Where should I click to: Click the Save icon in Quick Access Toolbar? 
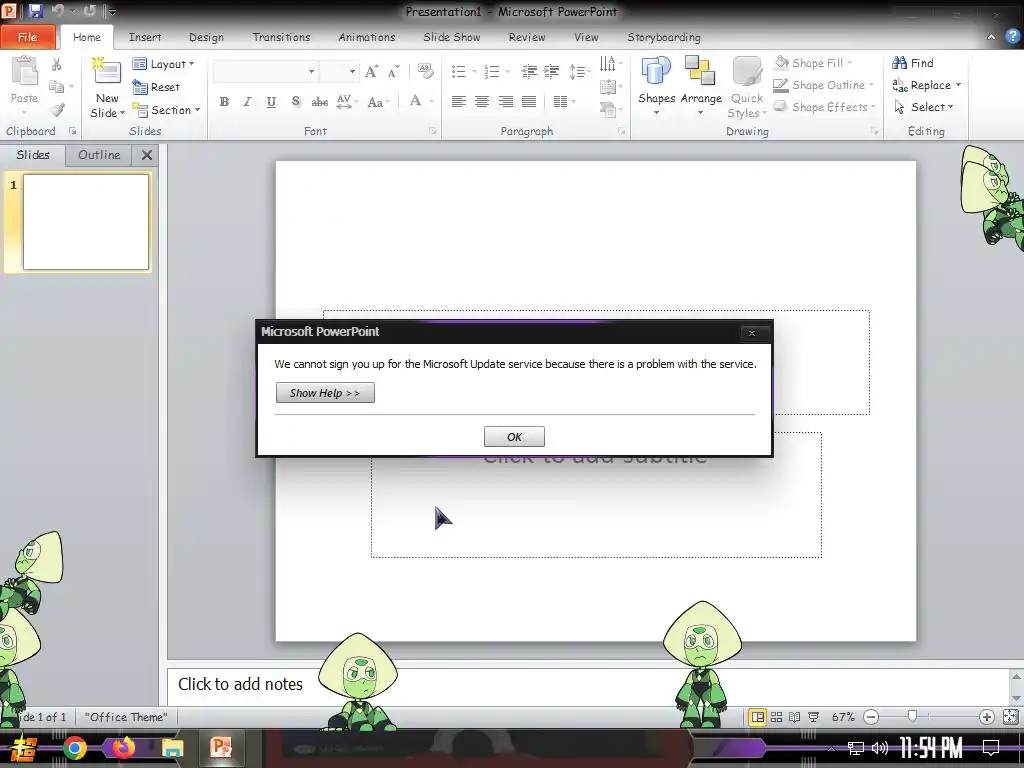tap(35, 10)
